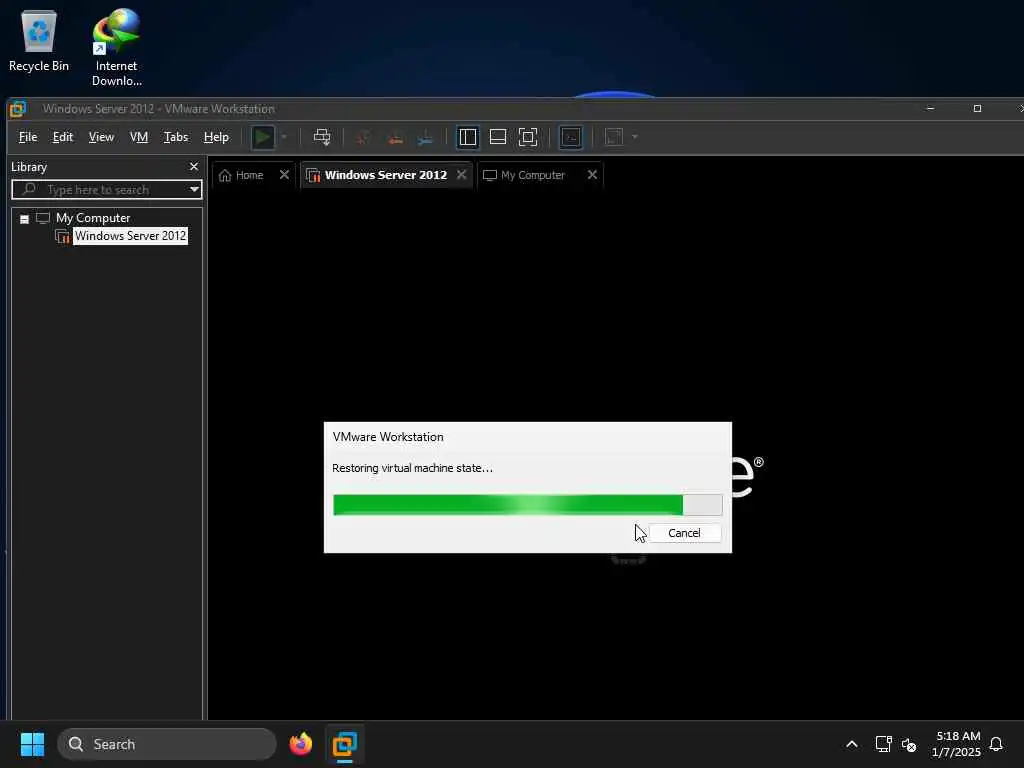Select Windows Server 2012 in library tree
1024x768 pixels.
coord(131,236)
